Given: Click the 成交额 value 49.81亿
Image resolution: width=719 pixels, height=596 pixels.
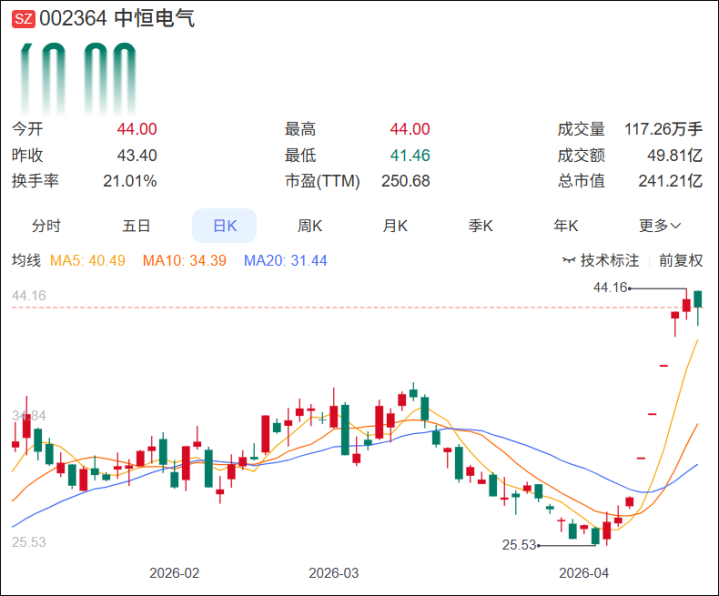Looking at the screenshot, I should click(x=675, y=155).
